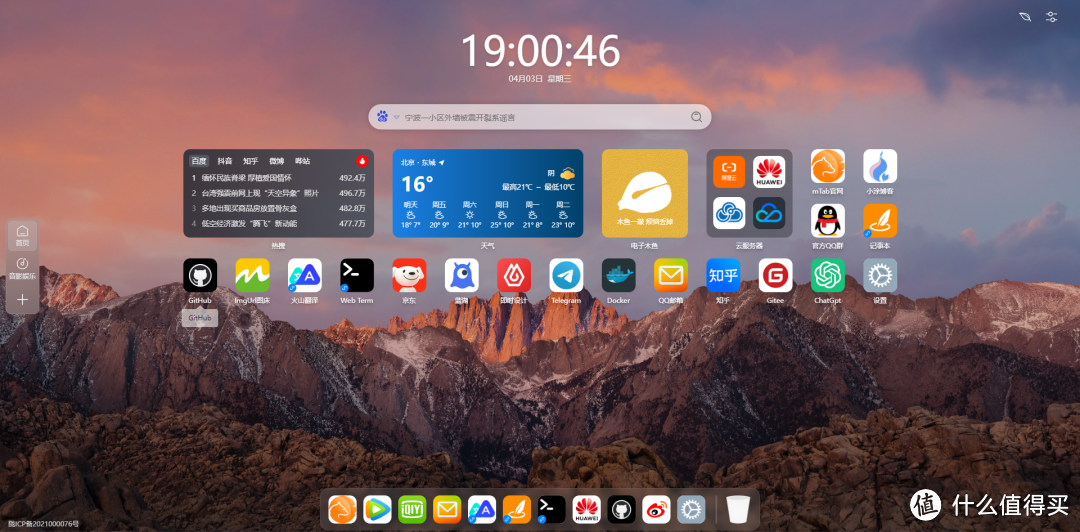Open the Weibo icon in the dock
This screenshot has height=532, width=1080.
[656, 510]
